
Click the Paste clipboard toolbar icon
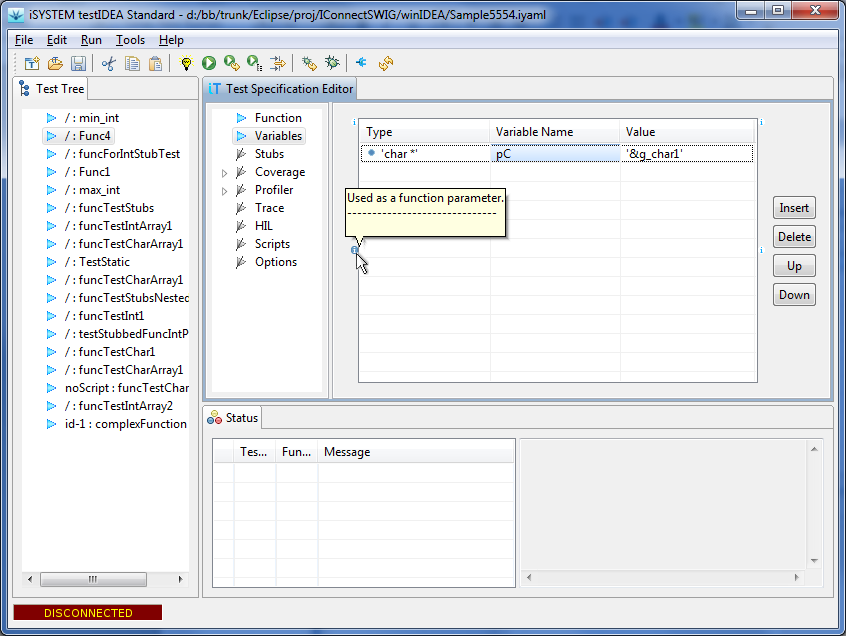[x=155, y=63]
